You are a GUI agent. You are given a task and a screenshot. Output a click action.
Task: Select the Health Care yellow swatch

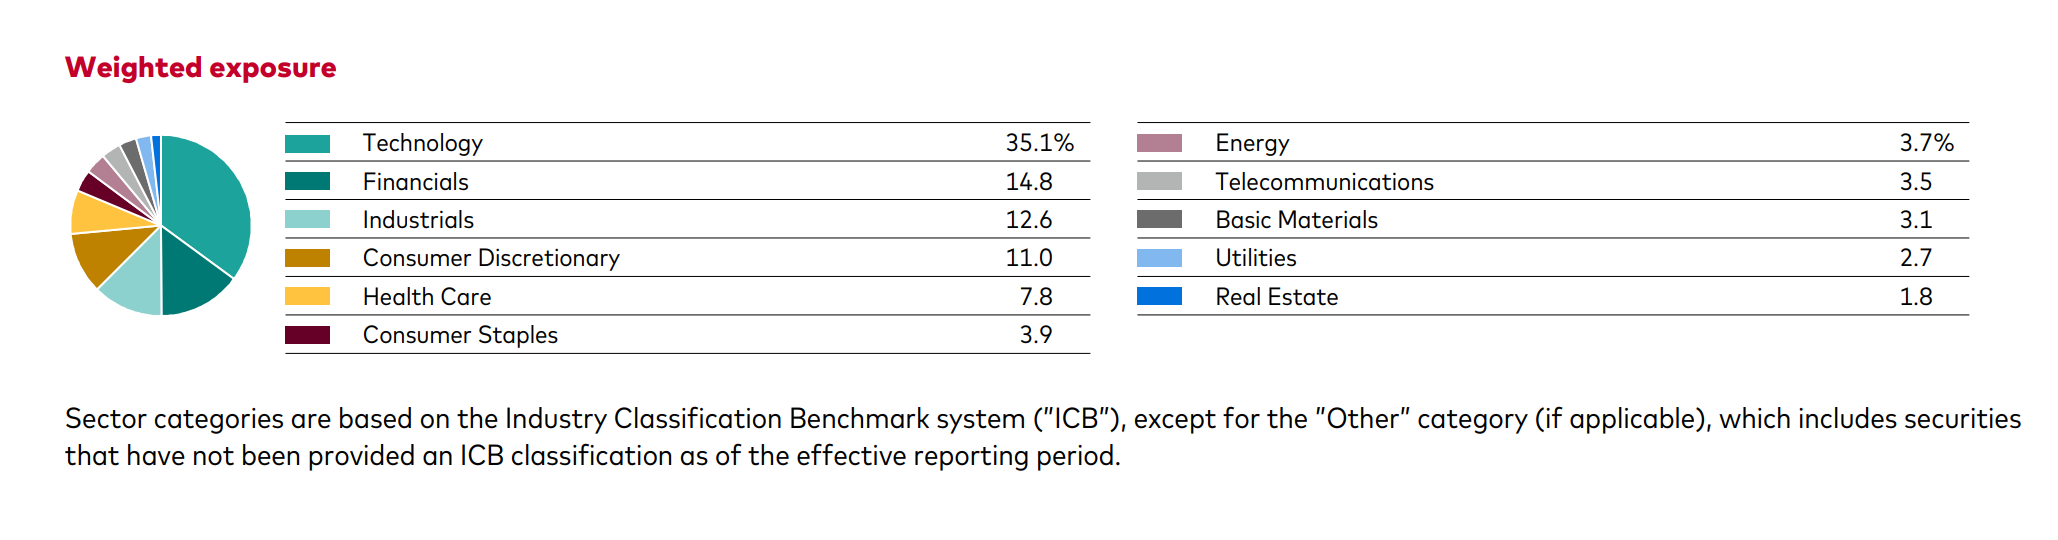point(307,296)
